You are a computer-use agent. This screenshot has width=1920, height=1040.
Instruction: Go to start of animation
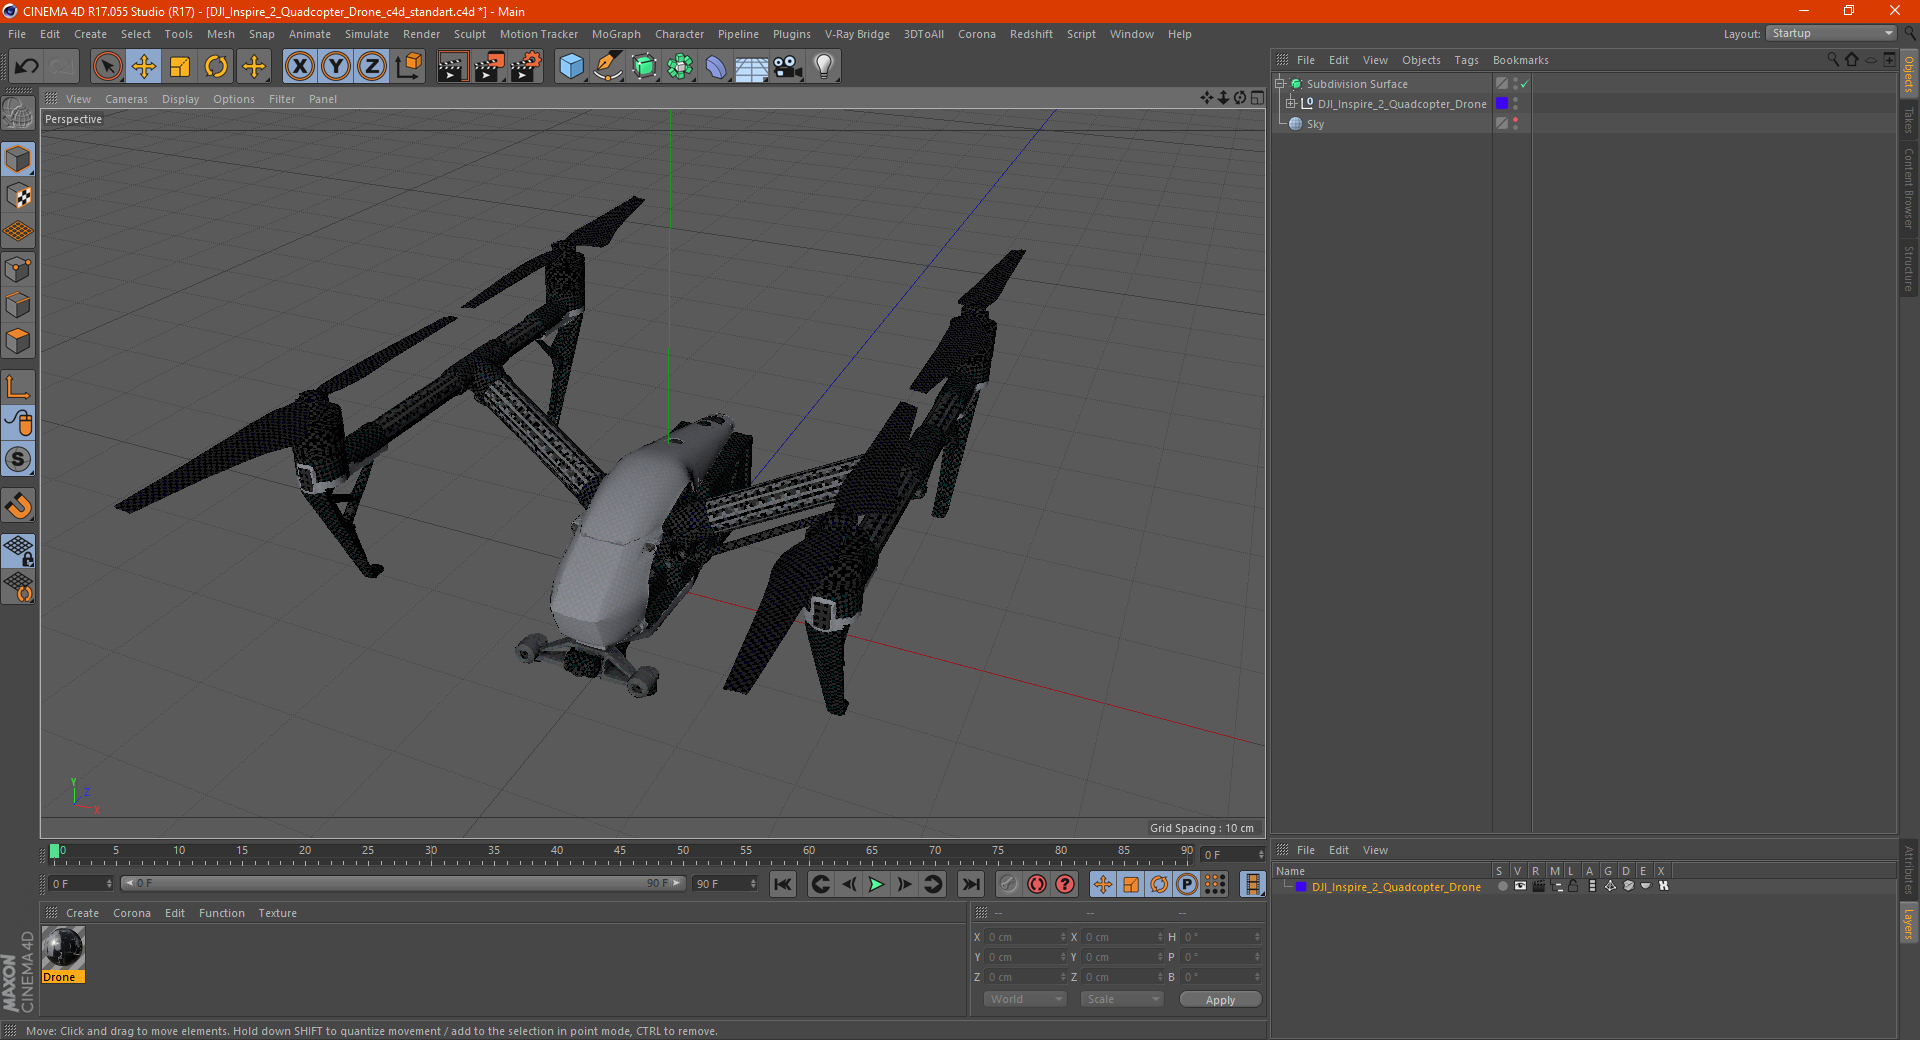[783, 884]
